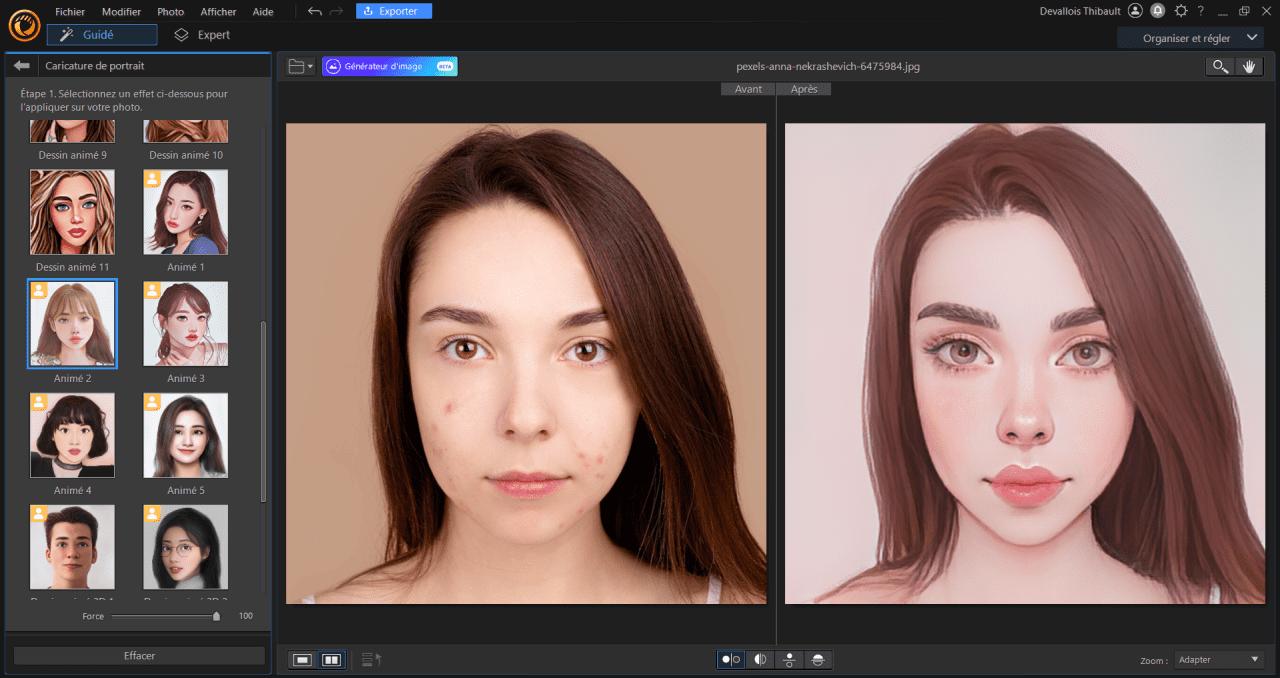Click the Exporter button
The height and width of the screenshot is (678, 1280).
coord(393,10)
